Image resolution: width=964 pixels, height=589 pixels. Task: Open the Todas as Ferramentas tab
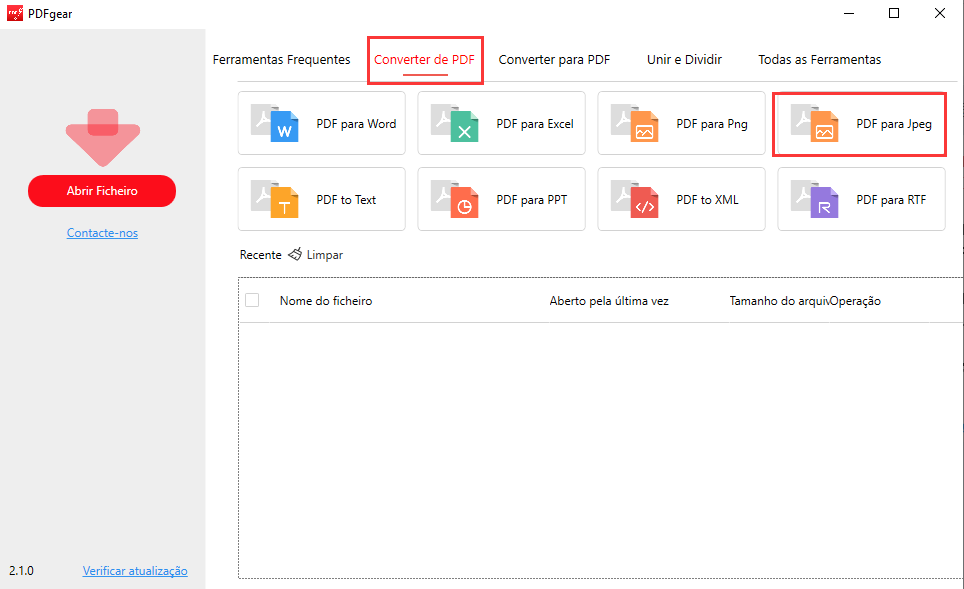819,59
